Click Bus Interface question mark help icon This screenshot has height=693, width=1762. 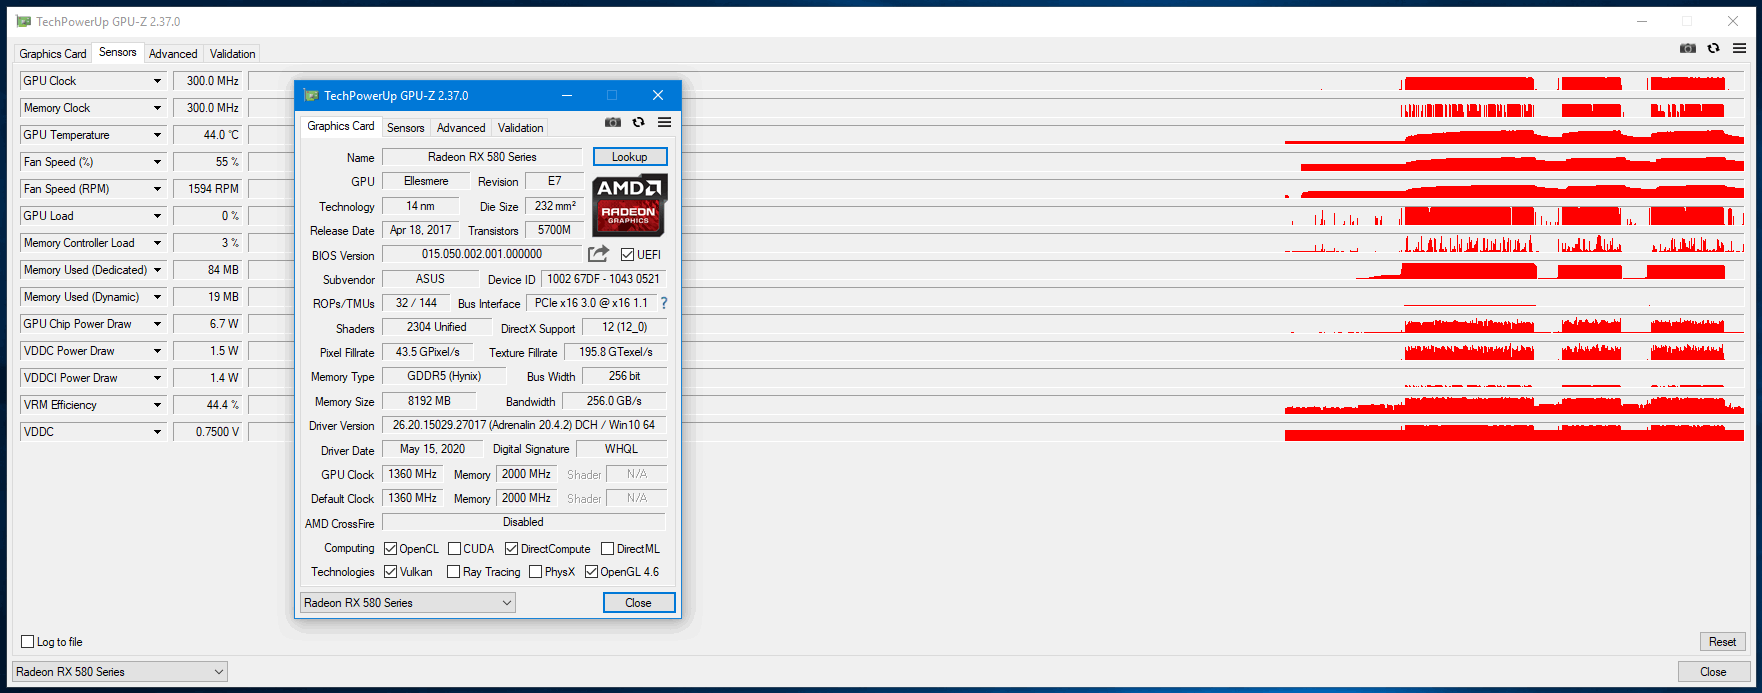664,303
